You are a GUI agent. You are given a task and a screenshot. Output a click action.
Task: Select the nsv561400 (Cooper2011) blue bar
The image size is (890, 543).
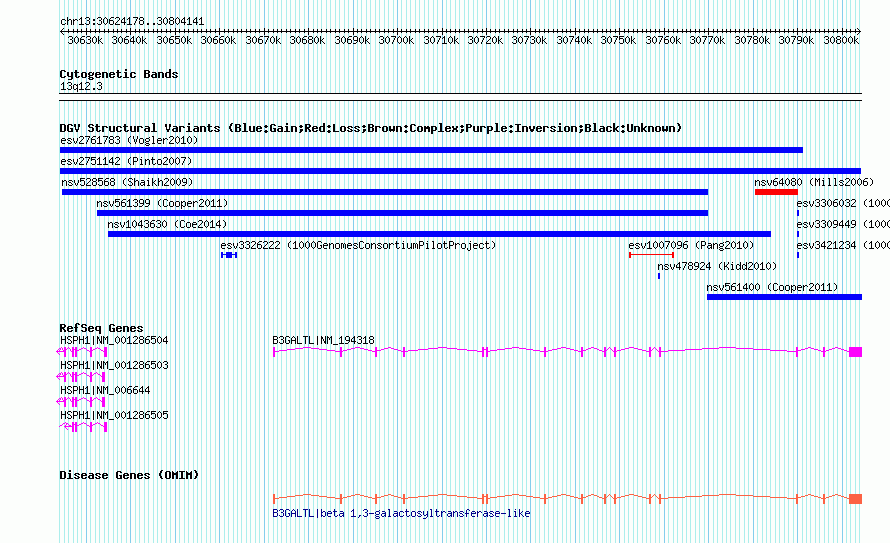pyautogui.click(x=784, y=297)
